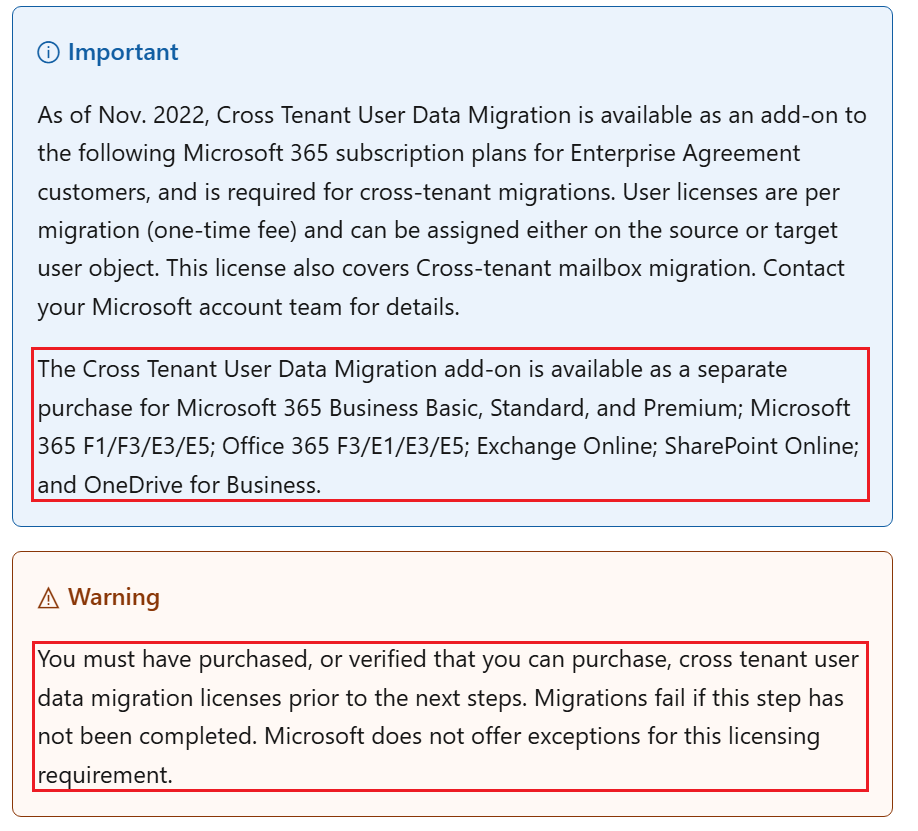Click the info icon beside Important

click(x=48, y=53)
